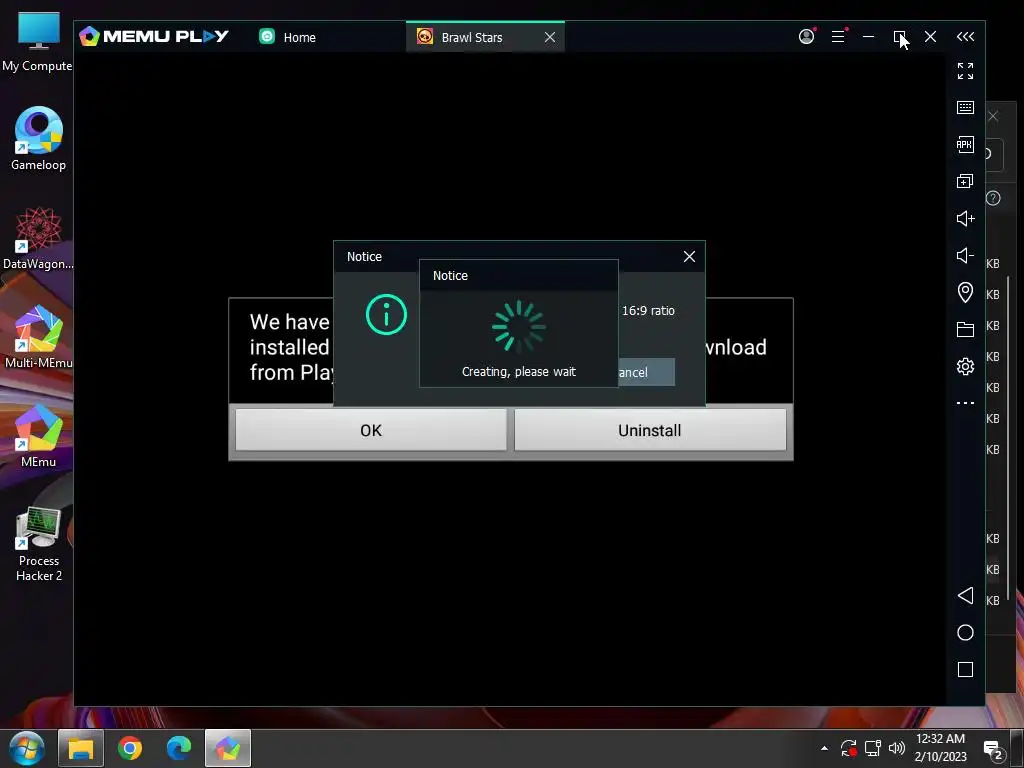Click the help question mark in background window
Image resolution: width=1024 pixels, height=768 pixels.
coord(993,198)
